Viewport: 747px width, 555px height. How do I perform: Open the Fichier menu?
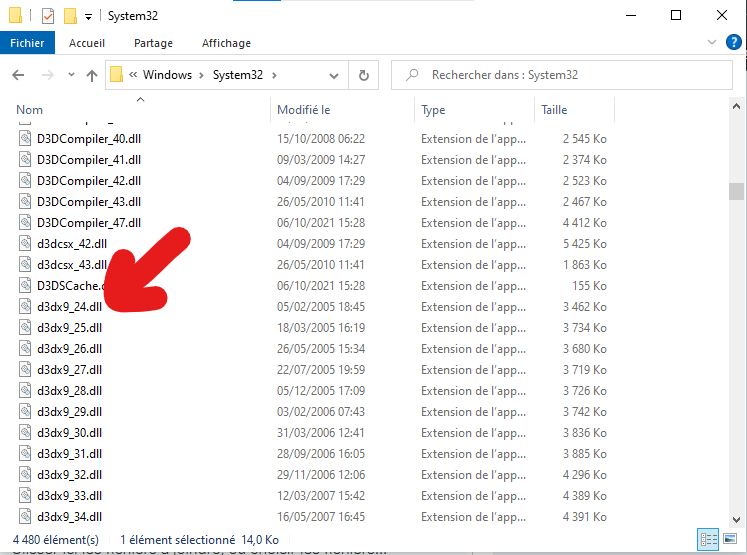tap(27, 43)
